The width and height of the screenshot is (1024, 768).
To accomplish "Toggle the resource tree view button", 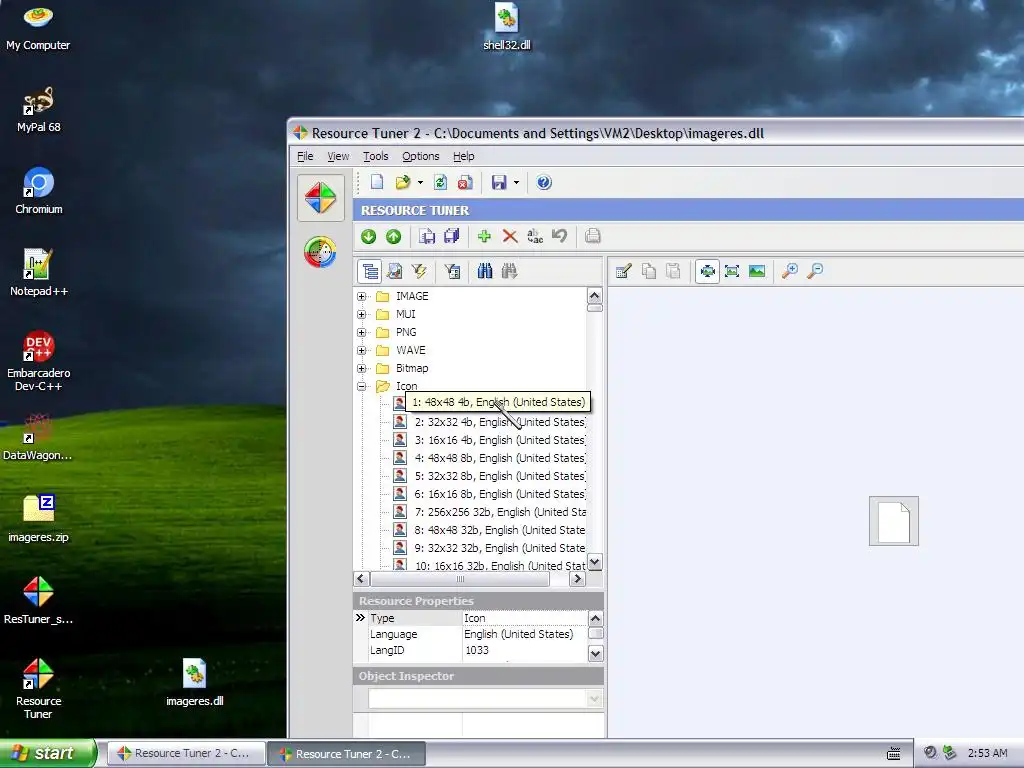I will (x=370, y=271).
